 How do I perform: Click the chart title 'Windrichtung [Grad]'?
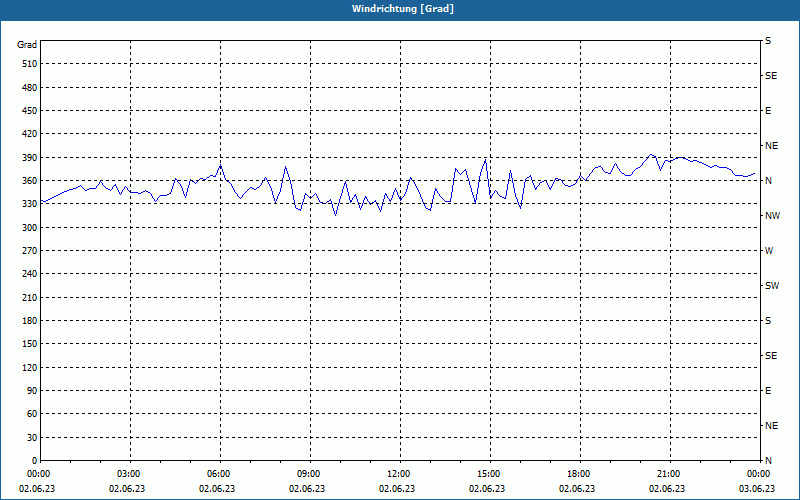pos(403,9)
